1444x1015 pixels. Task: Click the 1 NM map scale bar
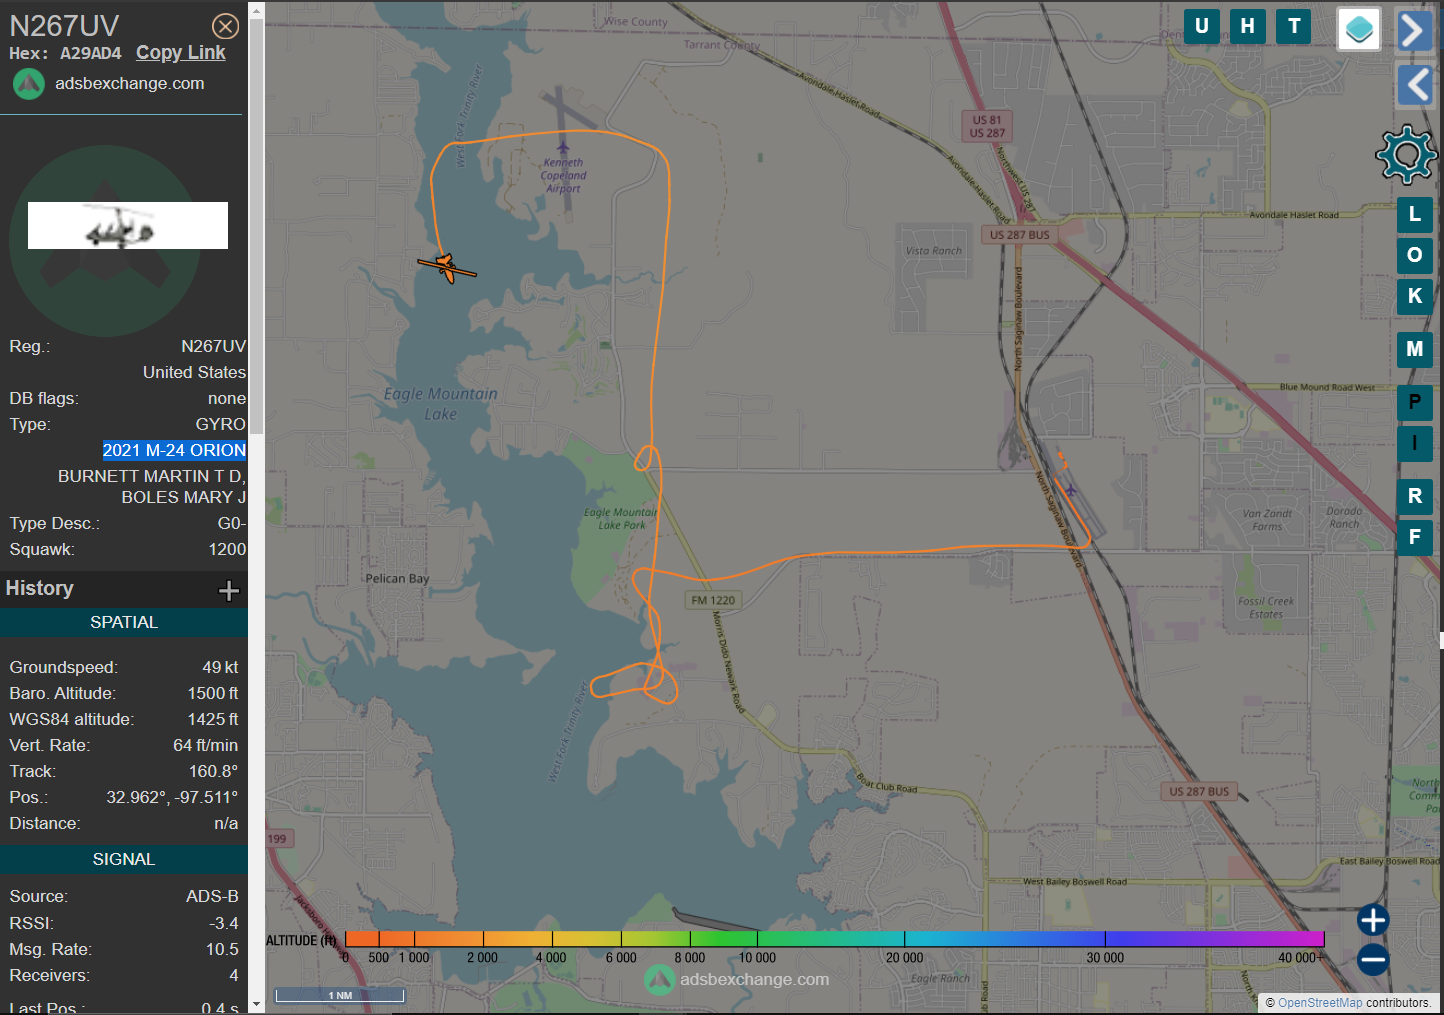coord(340,995)
